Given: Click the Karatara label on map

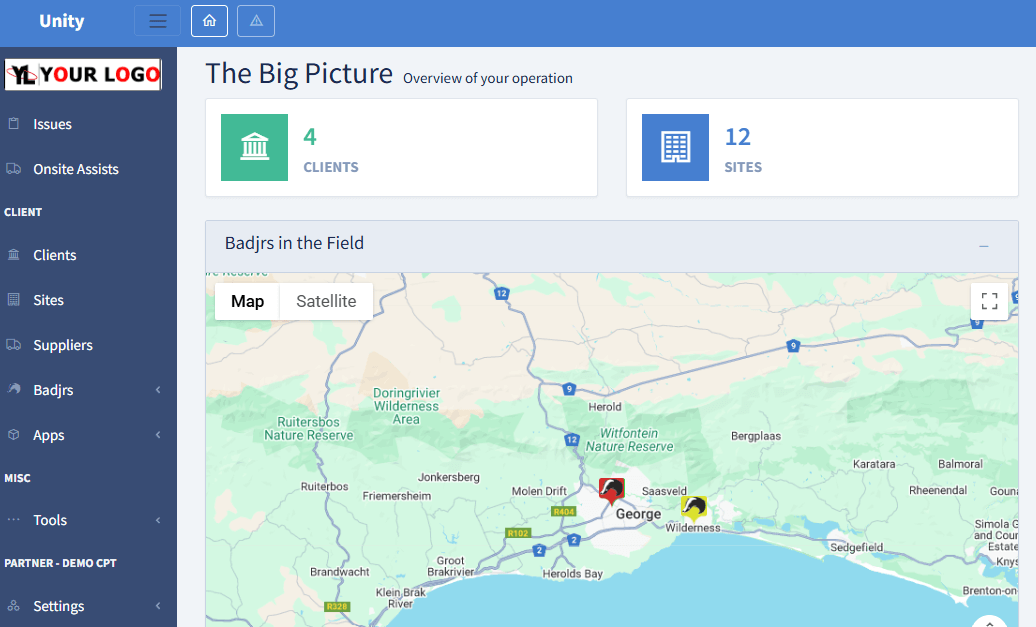Looking at the screenshot, I should coord(874,464).
